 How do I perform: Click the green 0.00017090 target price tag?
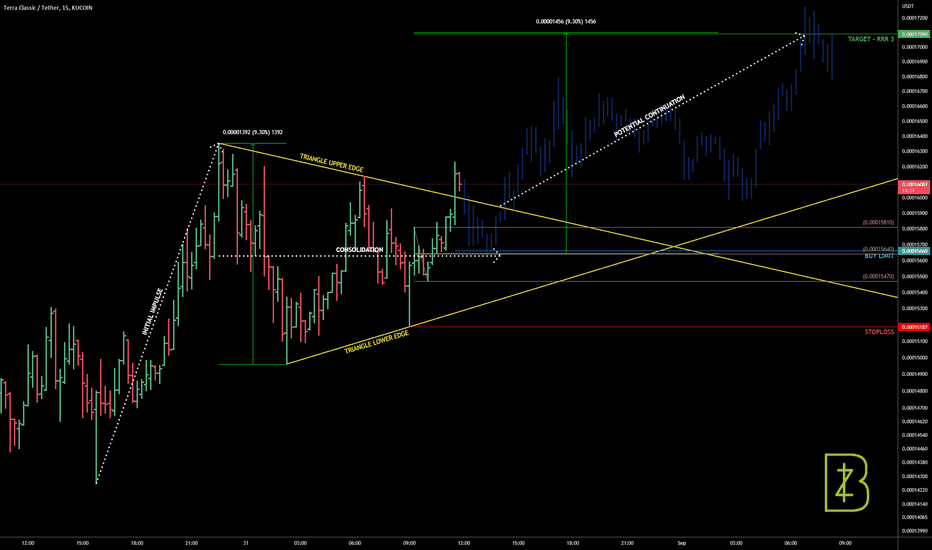915,34
